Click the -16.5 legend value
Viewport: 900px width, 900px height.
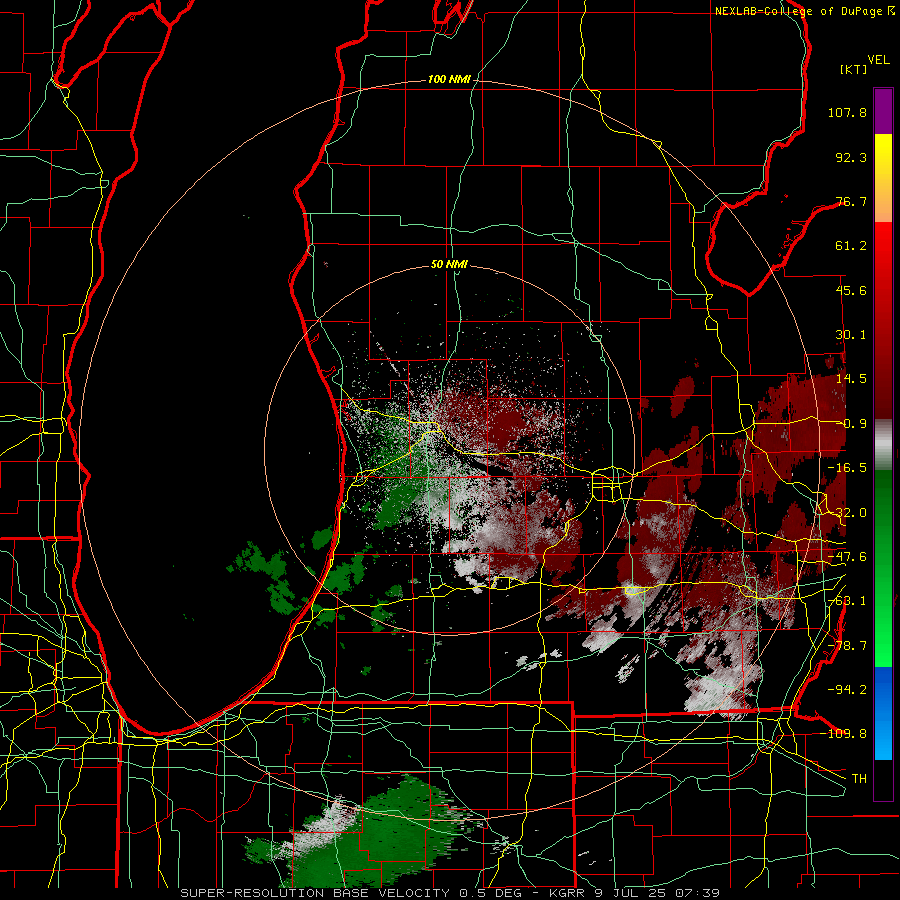click(847, 468)
